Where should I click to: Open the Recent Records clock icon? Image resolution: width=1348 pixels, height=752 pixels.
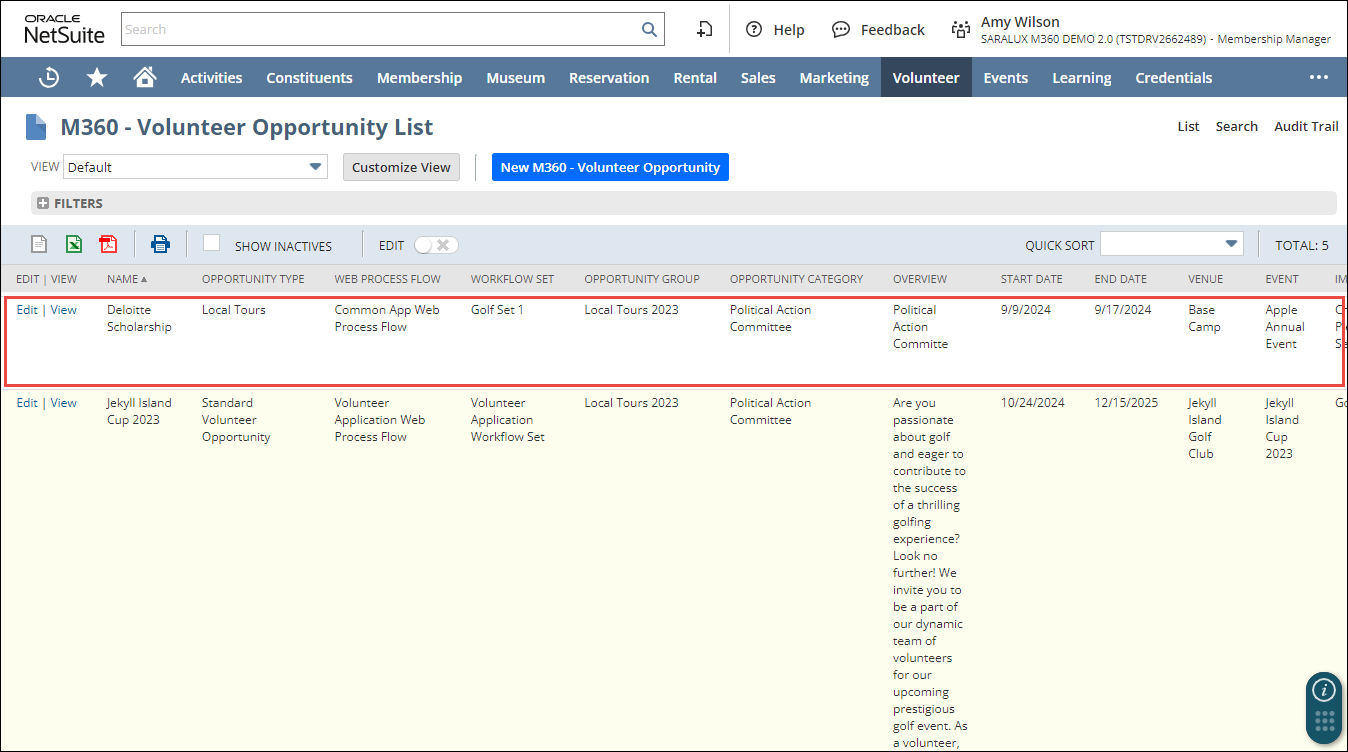point(48,77)
